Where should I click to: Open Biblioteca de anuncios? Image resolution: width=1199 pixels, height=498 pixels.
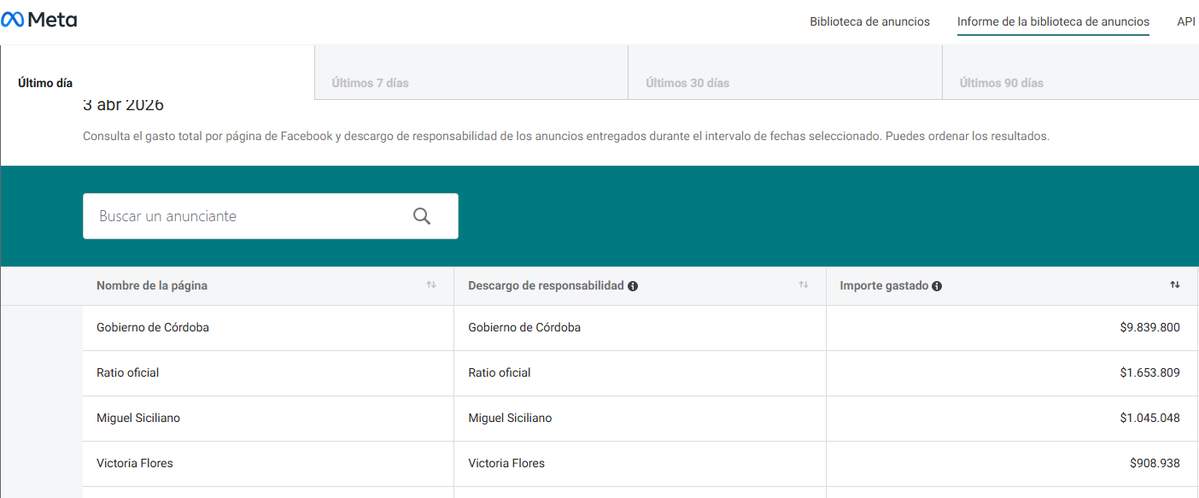[869, 21]
